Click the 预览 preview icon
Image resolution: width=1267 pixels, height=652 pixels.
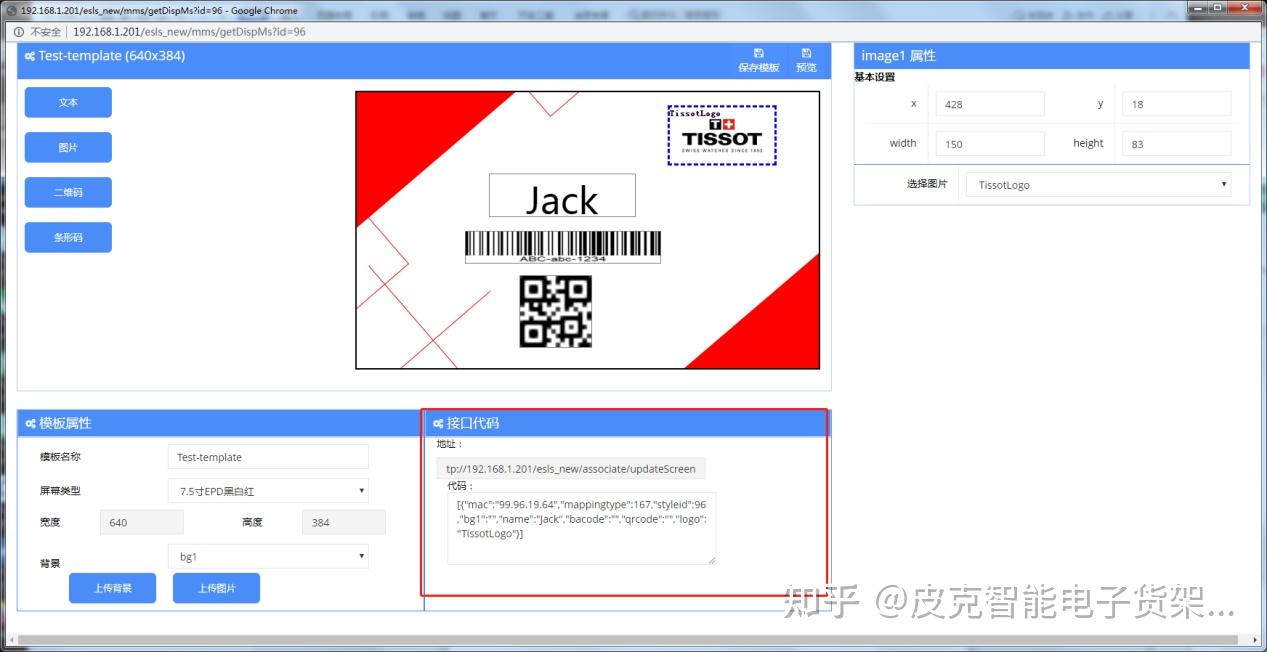point(806,60)
